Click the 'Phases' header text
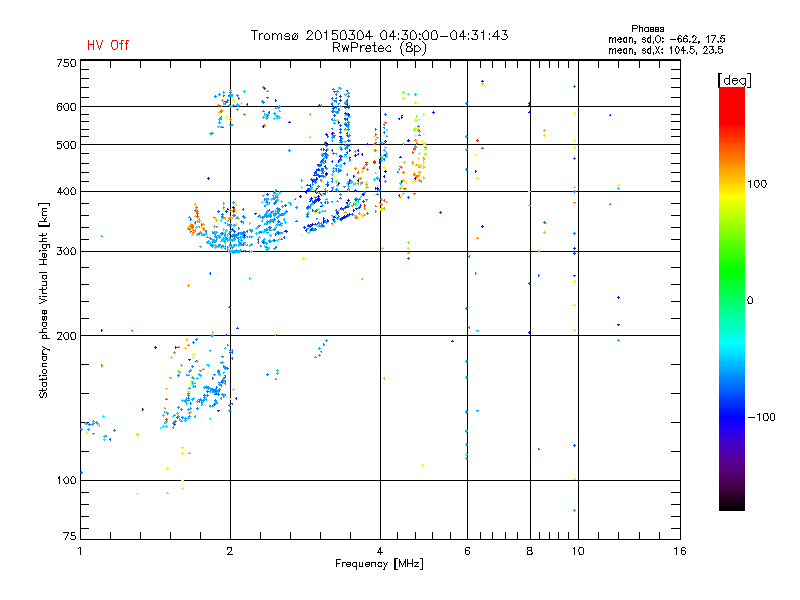Image resolution: width=800 pixels, height=600 pixels. 647,29
